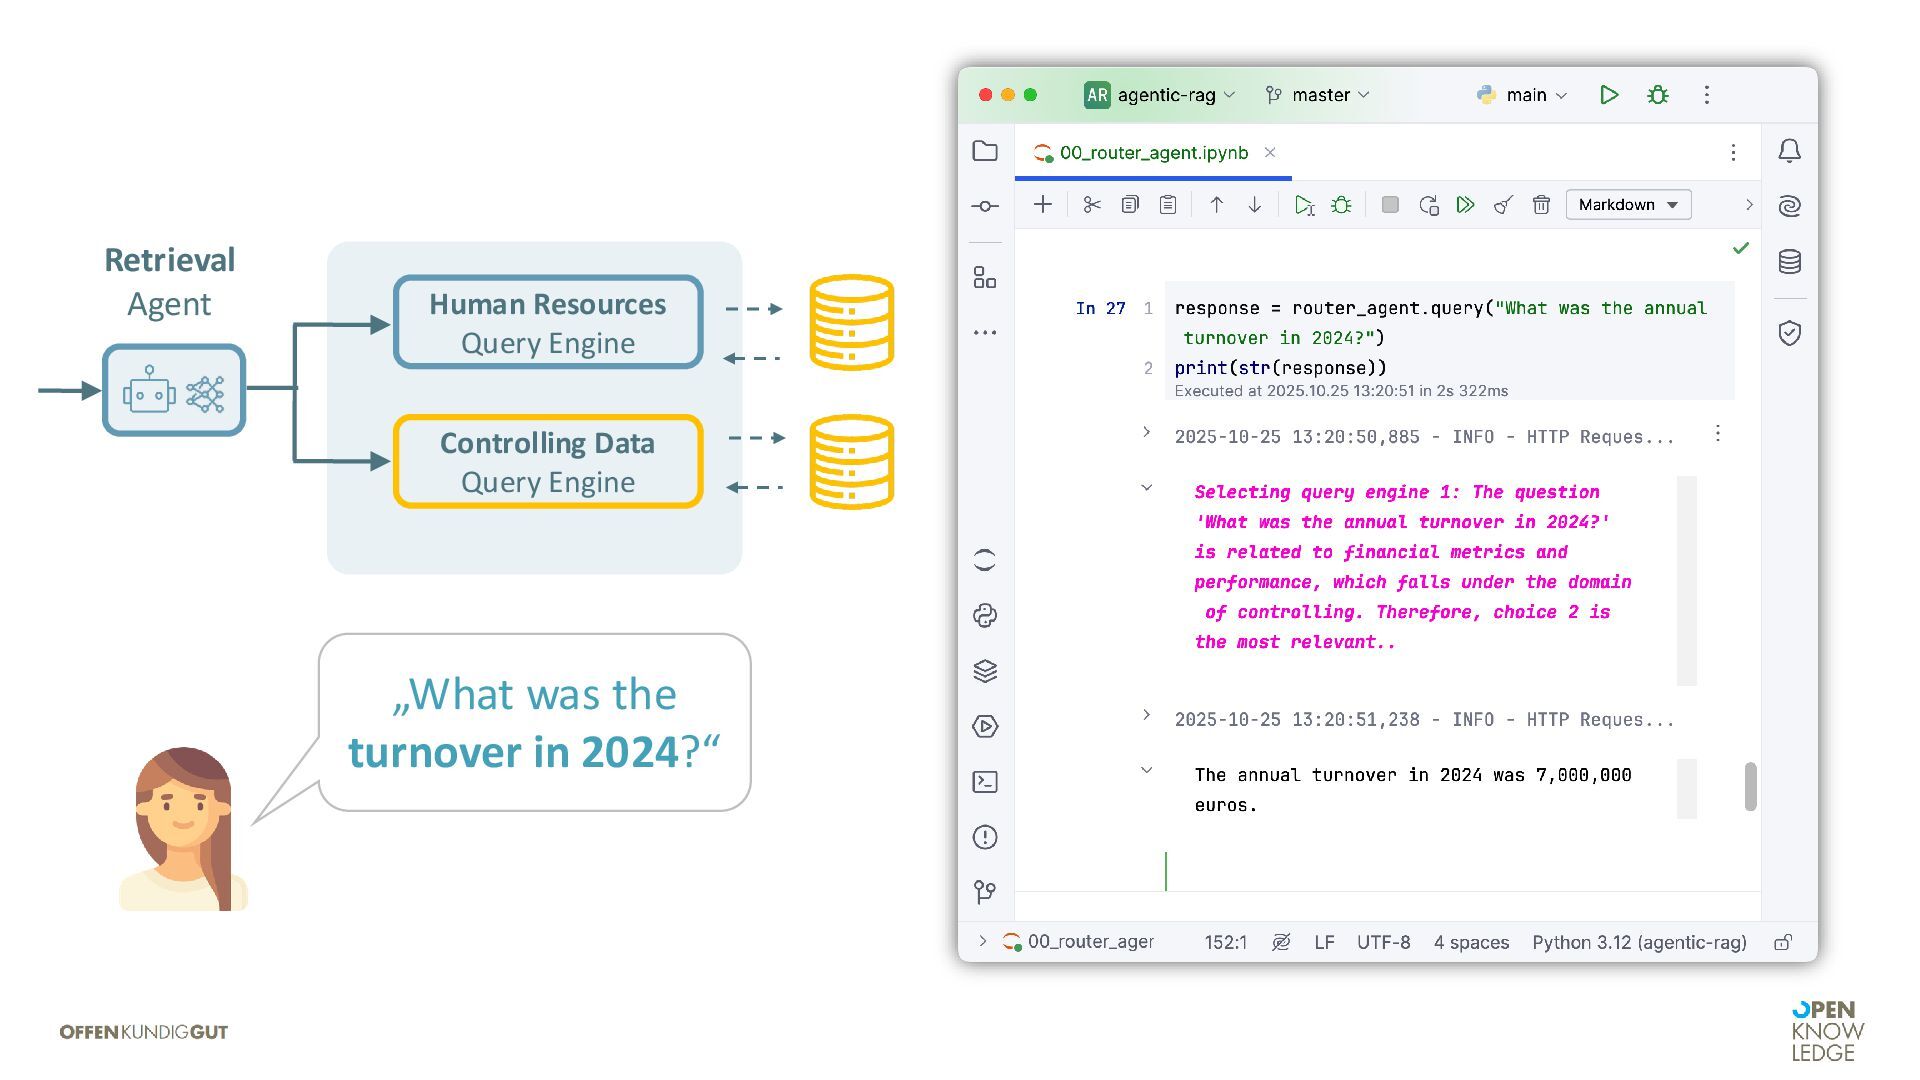Open the agentic-rag project menu

tap(1160, 95)
